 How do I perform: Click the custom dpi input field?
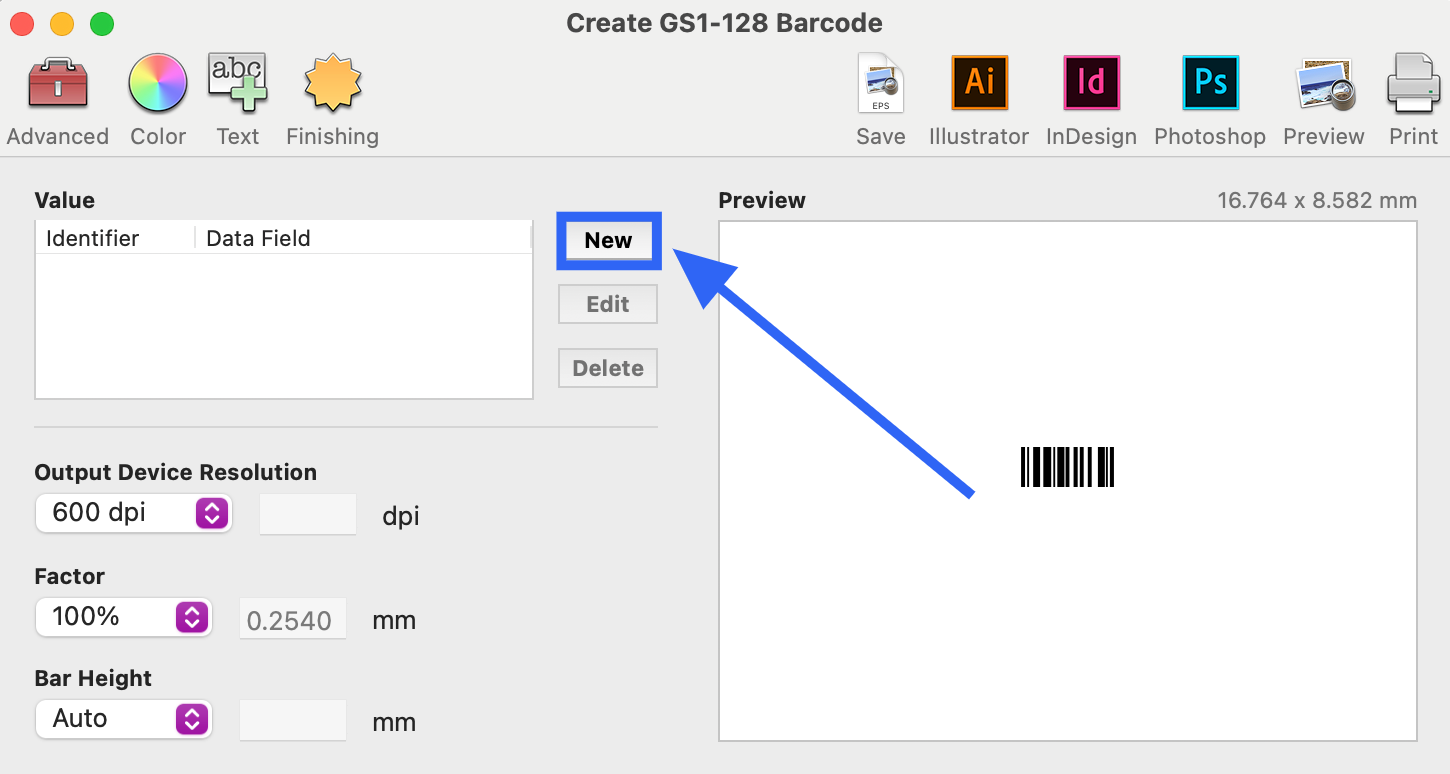[307, 514]
